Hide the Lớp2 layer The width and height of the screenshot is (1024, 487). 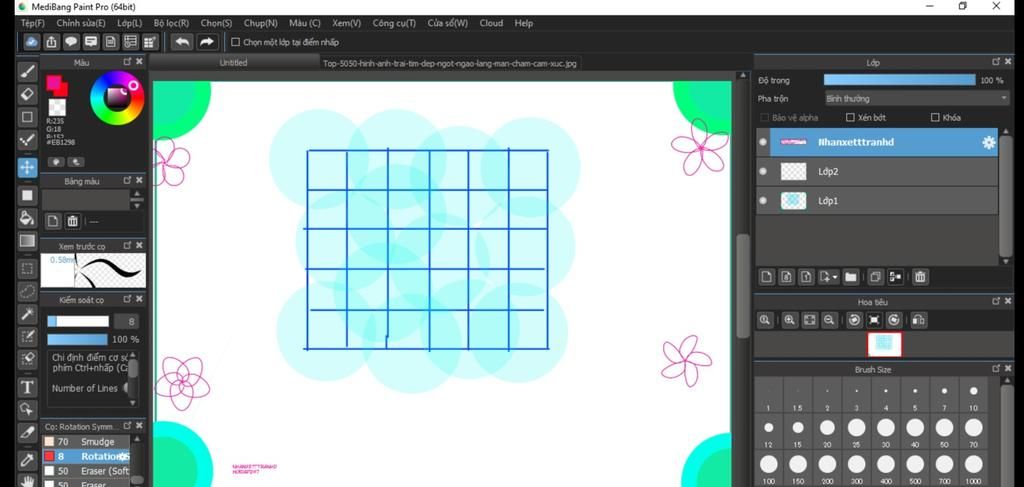[x=763, y=172]
